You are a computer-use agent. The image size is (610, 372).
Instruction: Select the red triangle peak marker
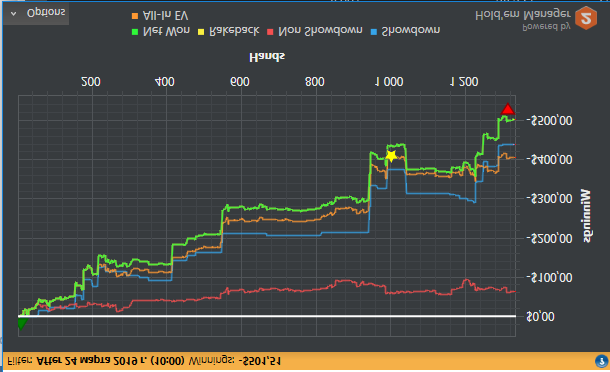coord(508,109)
